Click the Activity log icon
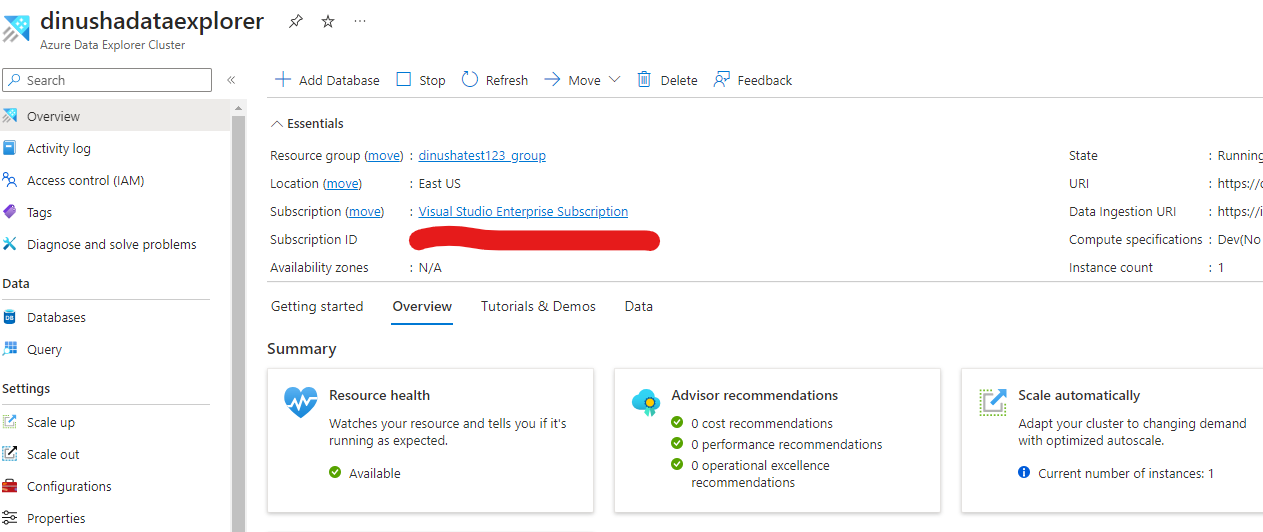Screen dimensions: 1263x532 (10, 148)
